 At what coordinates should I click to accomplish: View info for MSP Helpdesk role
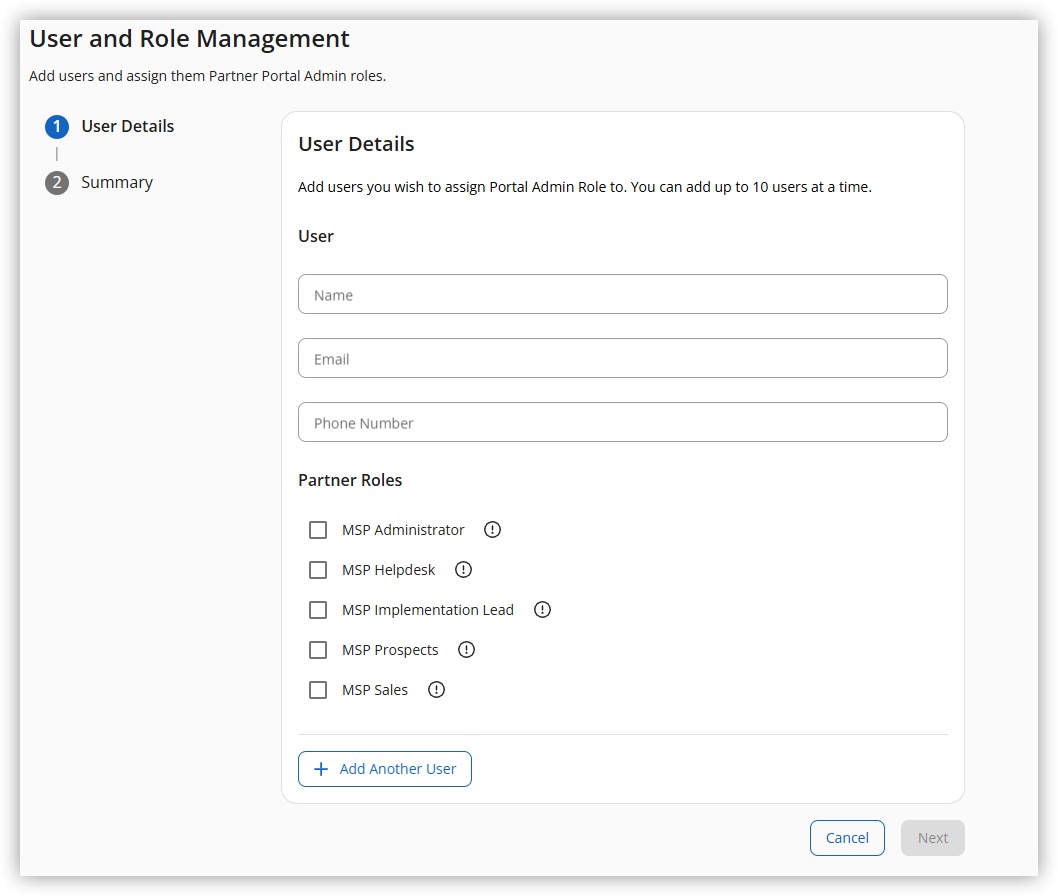coord(462,569)
